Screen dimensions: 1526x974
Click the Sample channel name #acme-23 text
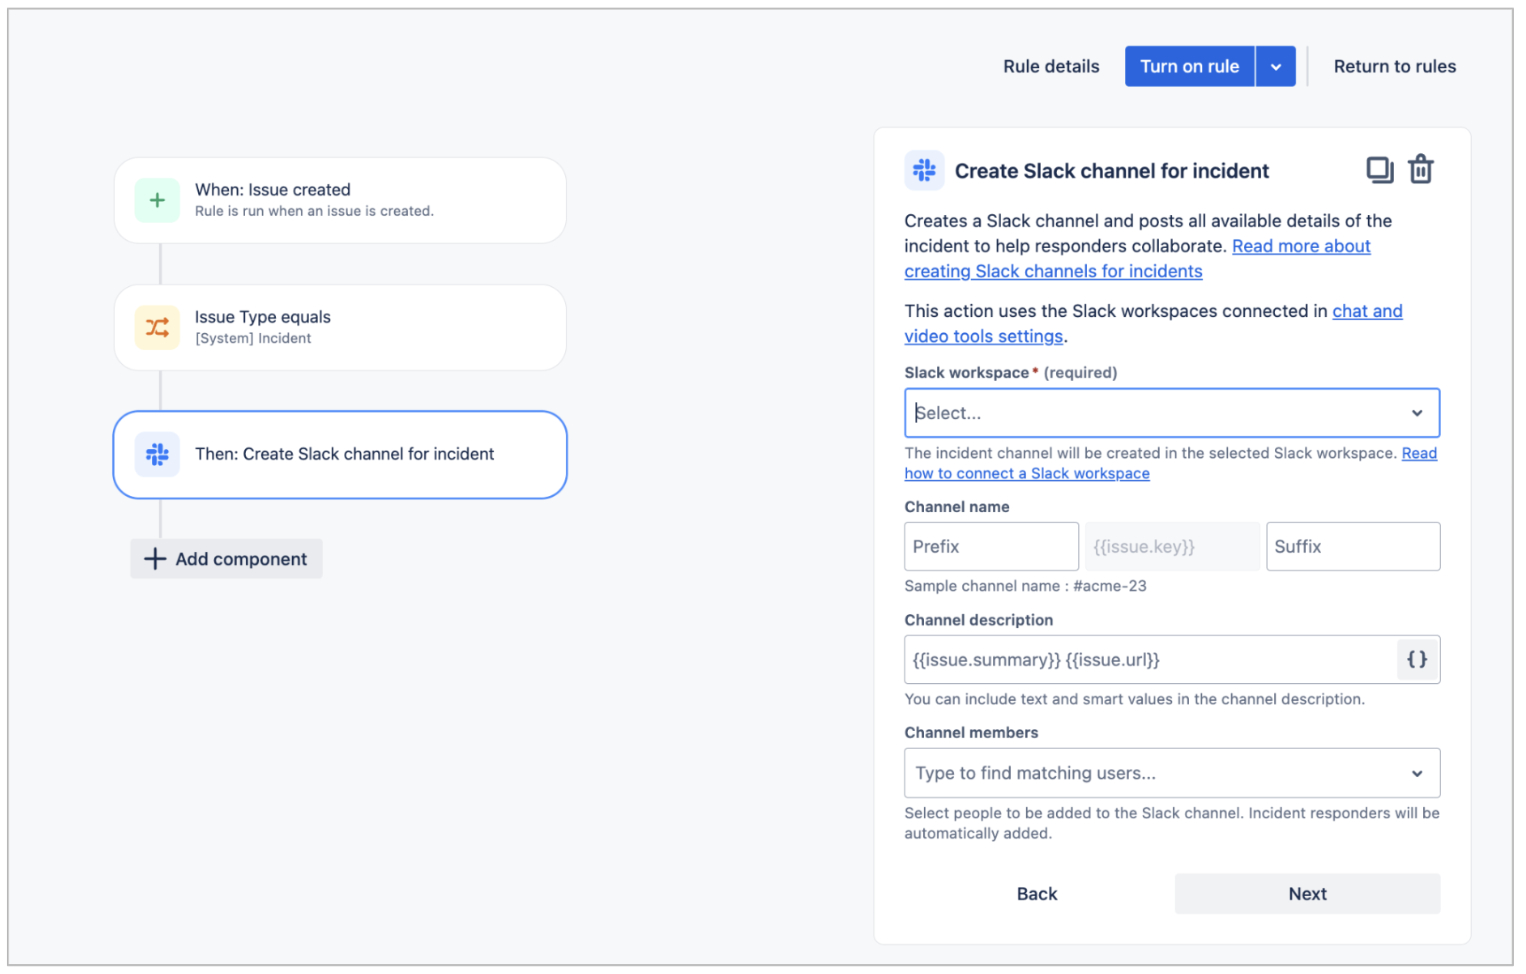(1025, 586)
